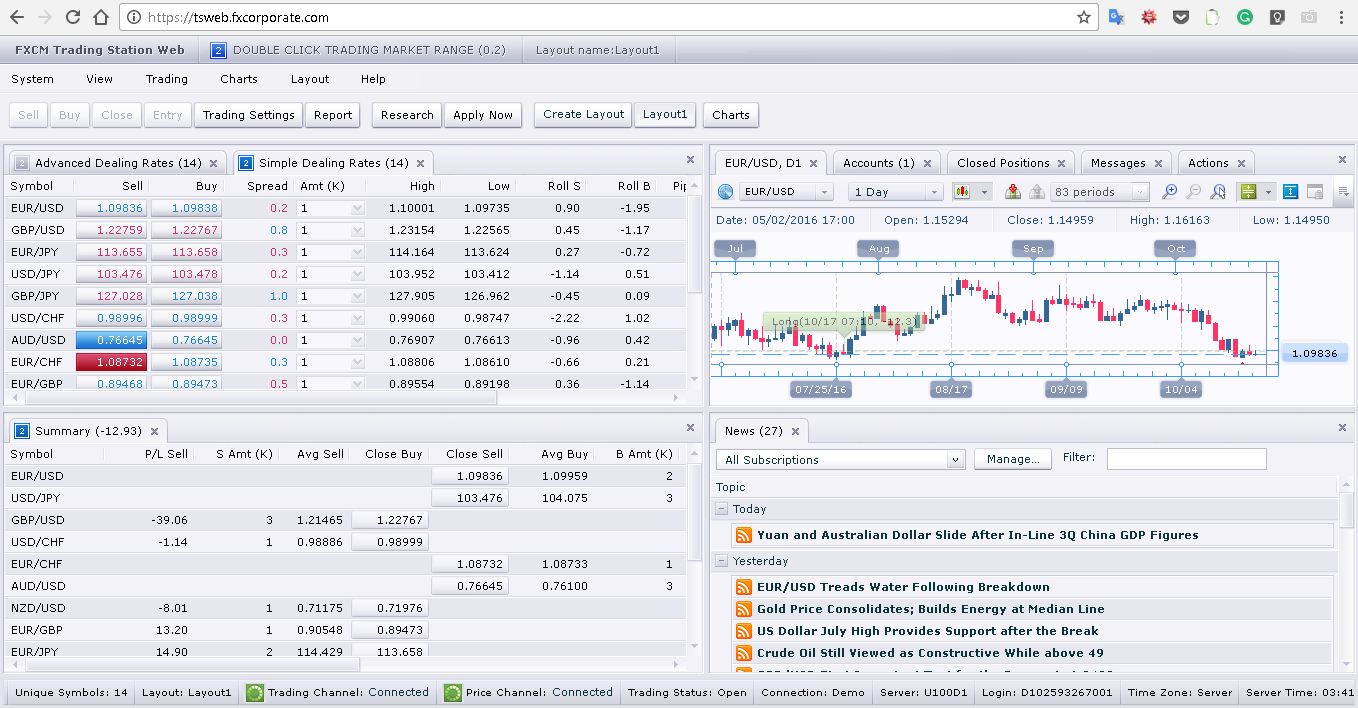Open the Chrome three-dot menu

click(1340, 17)
